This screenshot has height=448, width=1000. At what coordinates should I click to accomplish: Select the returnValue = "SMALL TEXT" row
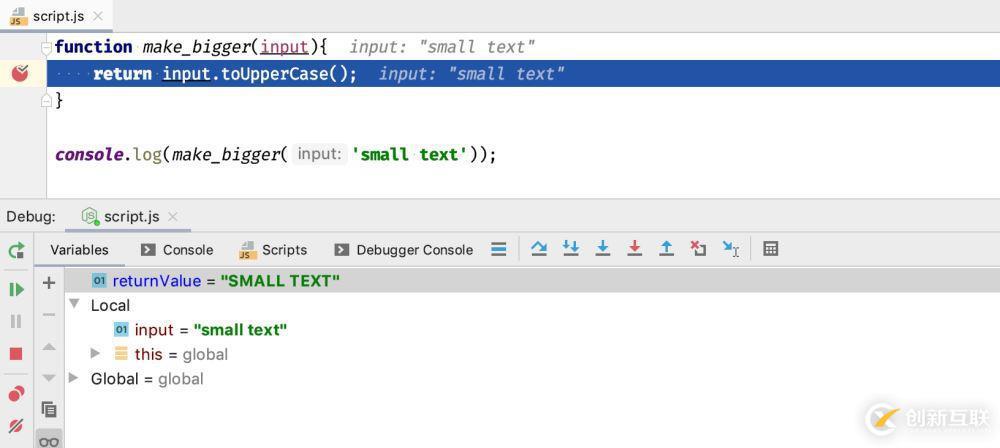[x=532, y=281]
